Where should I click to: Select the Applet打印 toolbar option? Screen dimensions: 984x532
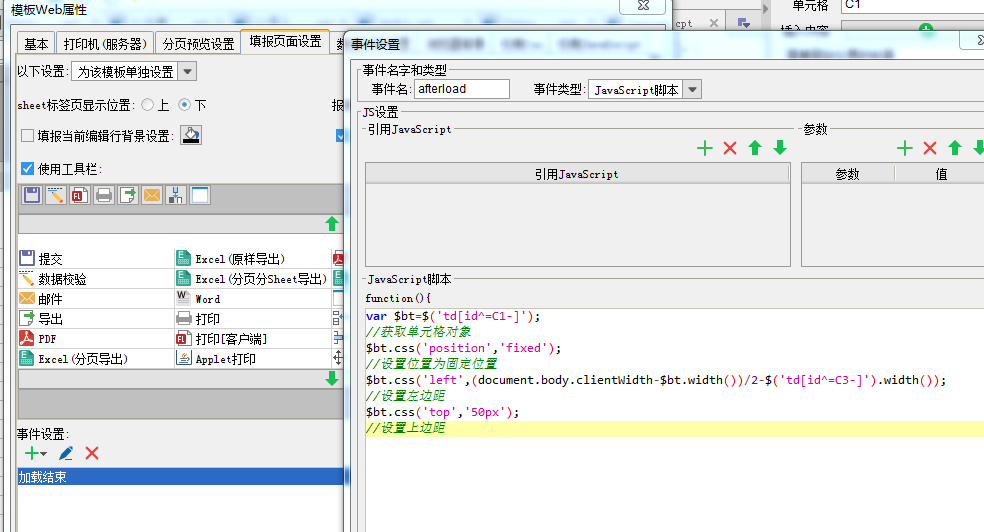(252, 359)
